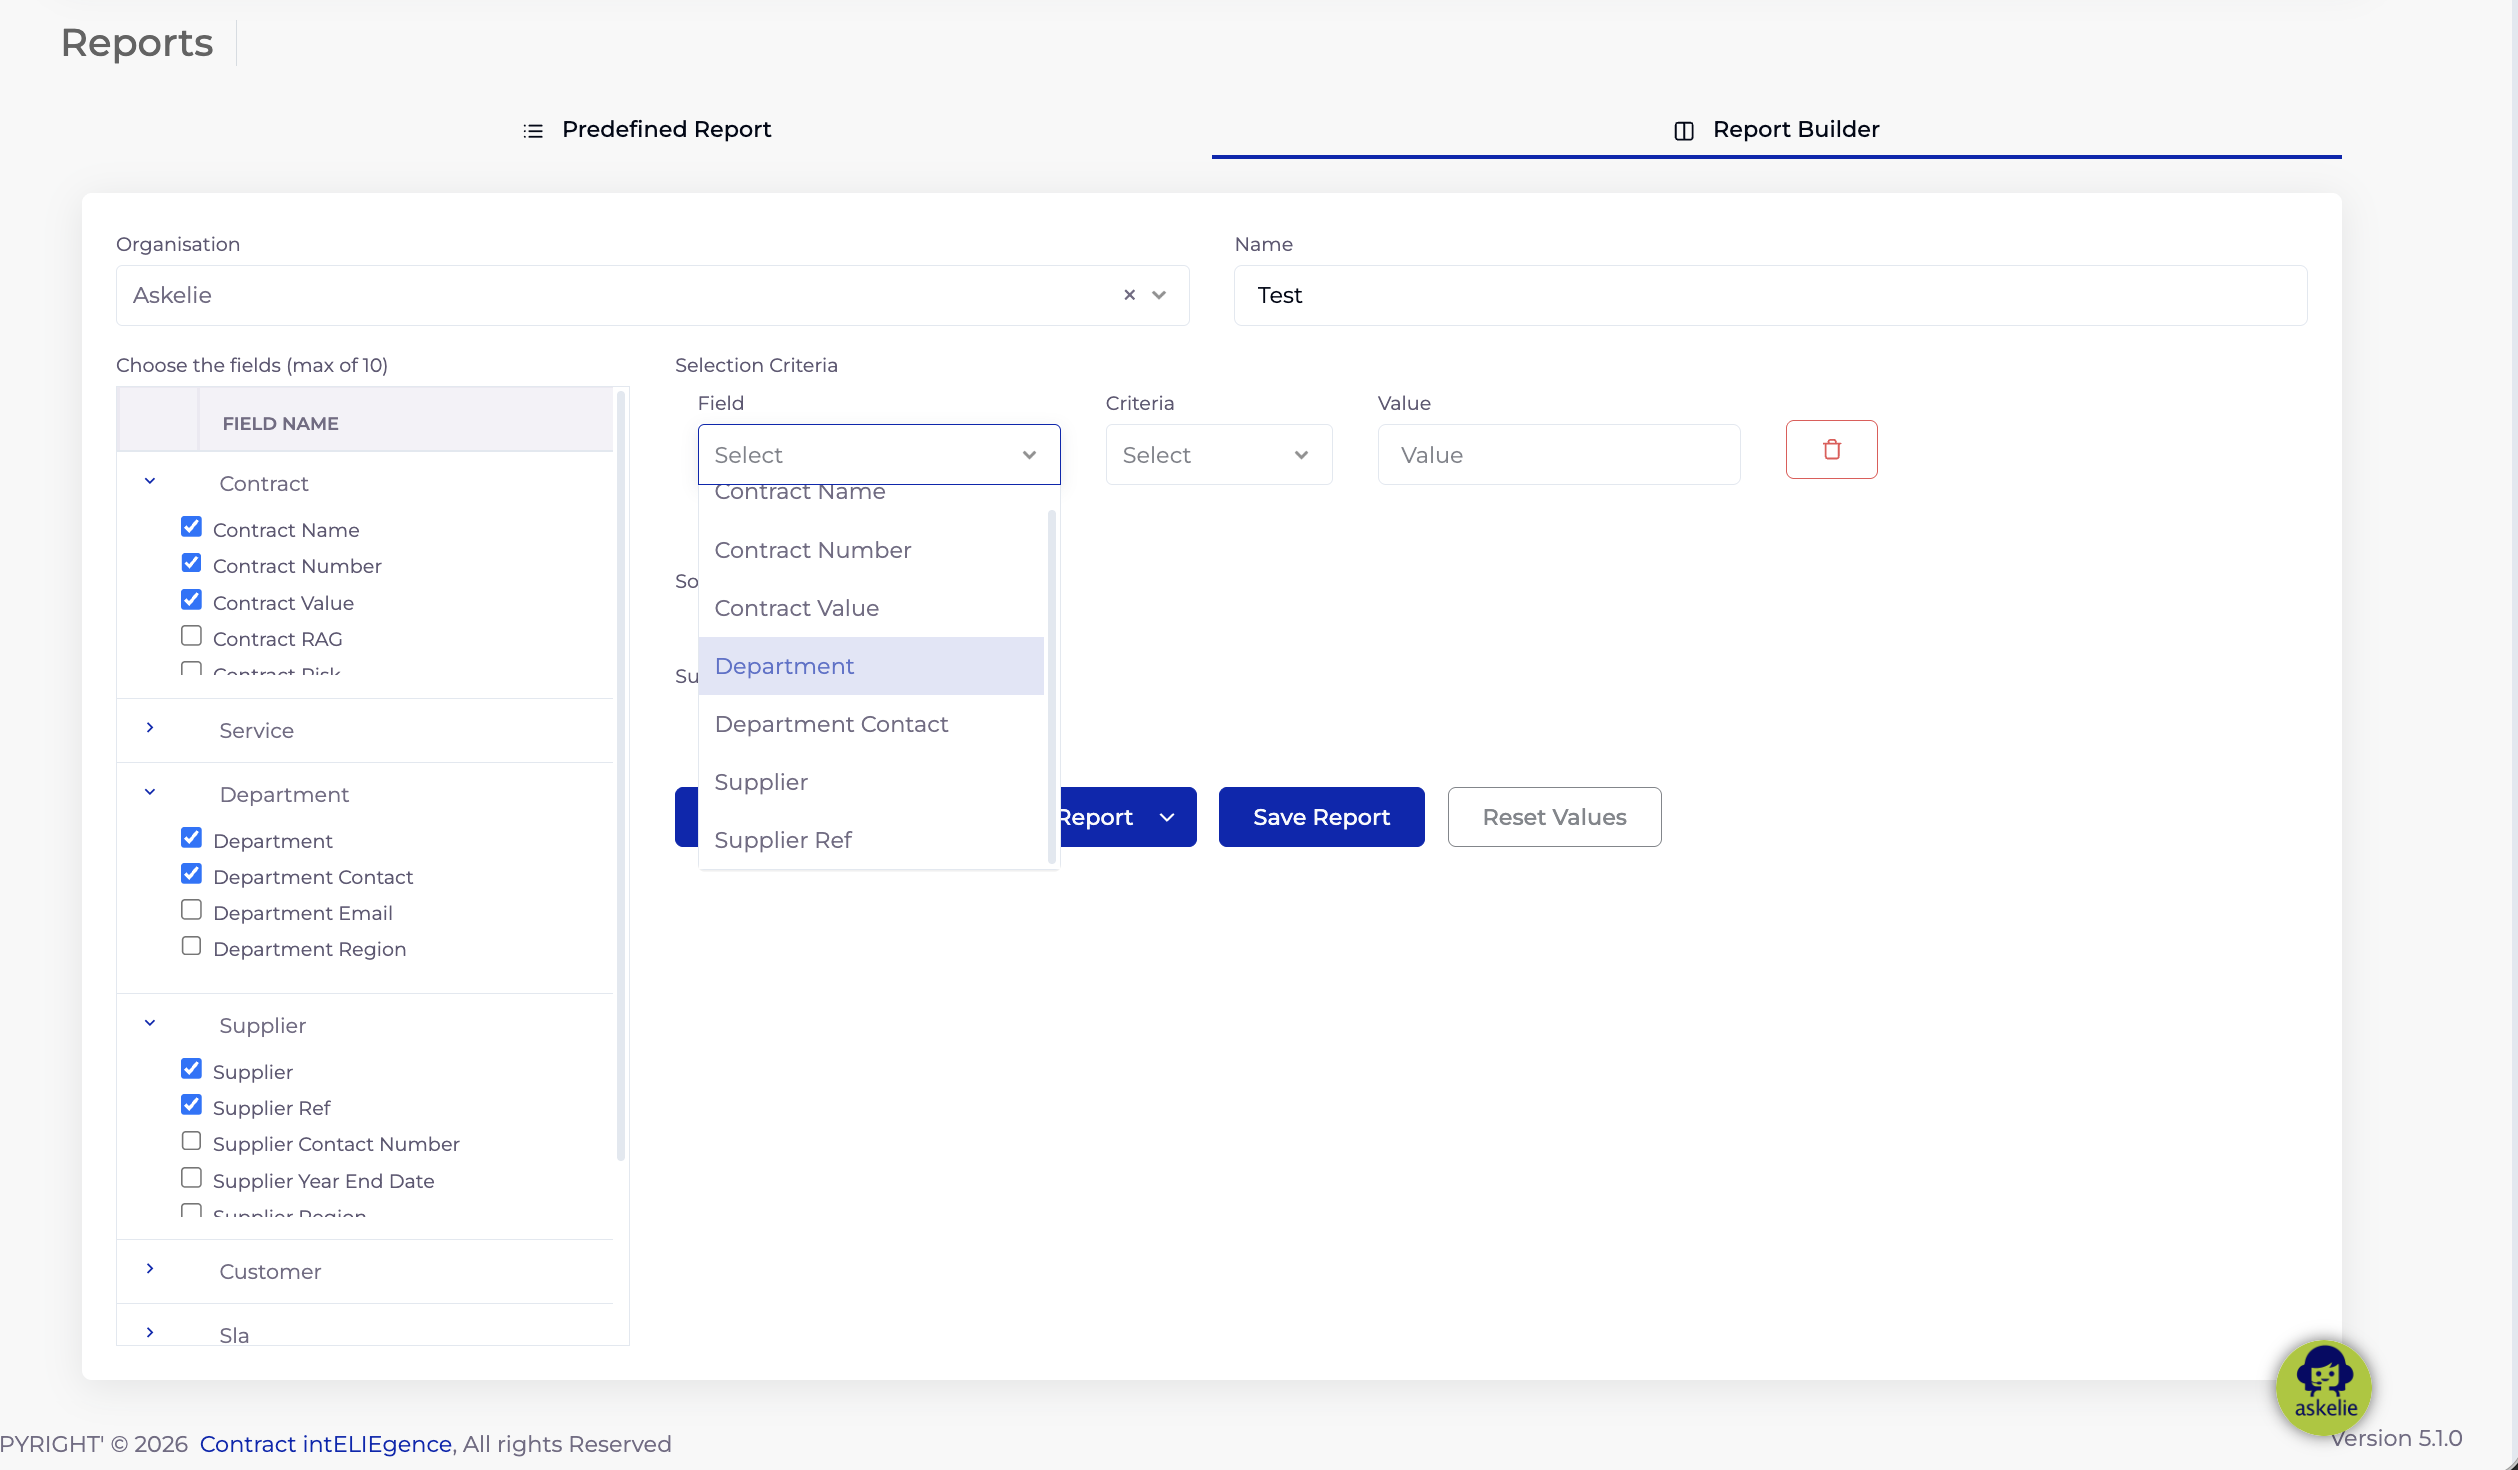Click the Predefined Report list icon

pyautogui.click(x=533, y=130)
